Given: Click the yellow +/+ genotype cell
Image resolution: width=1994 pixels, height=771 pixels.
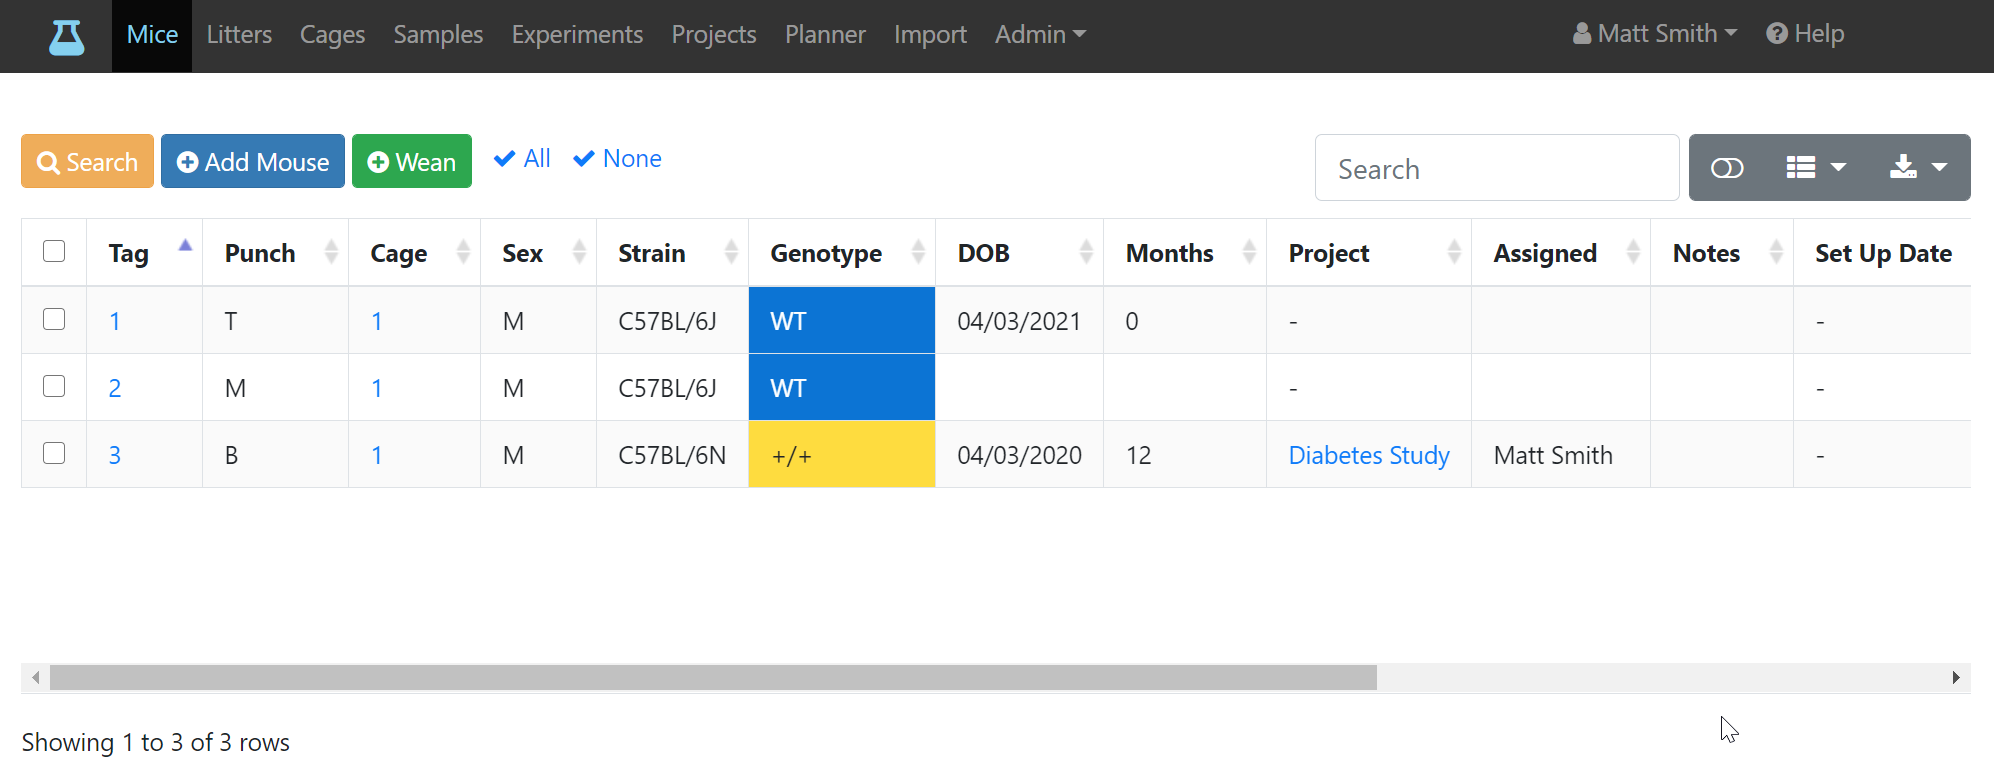Looking at the screenshot, I should (x=842, y=454).
